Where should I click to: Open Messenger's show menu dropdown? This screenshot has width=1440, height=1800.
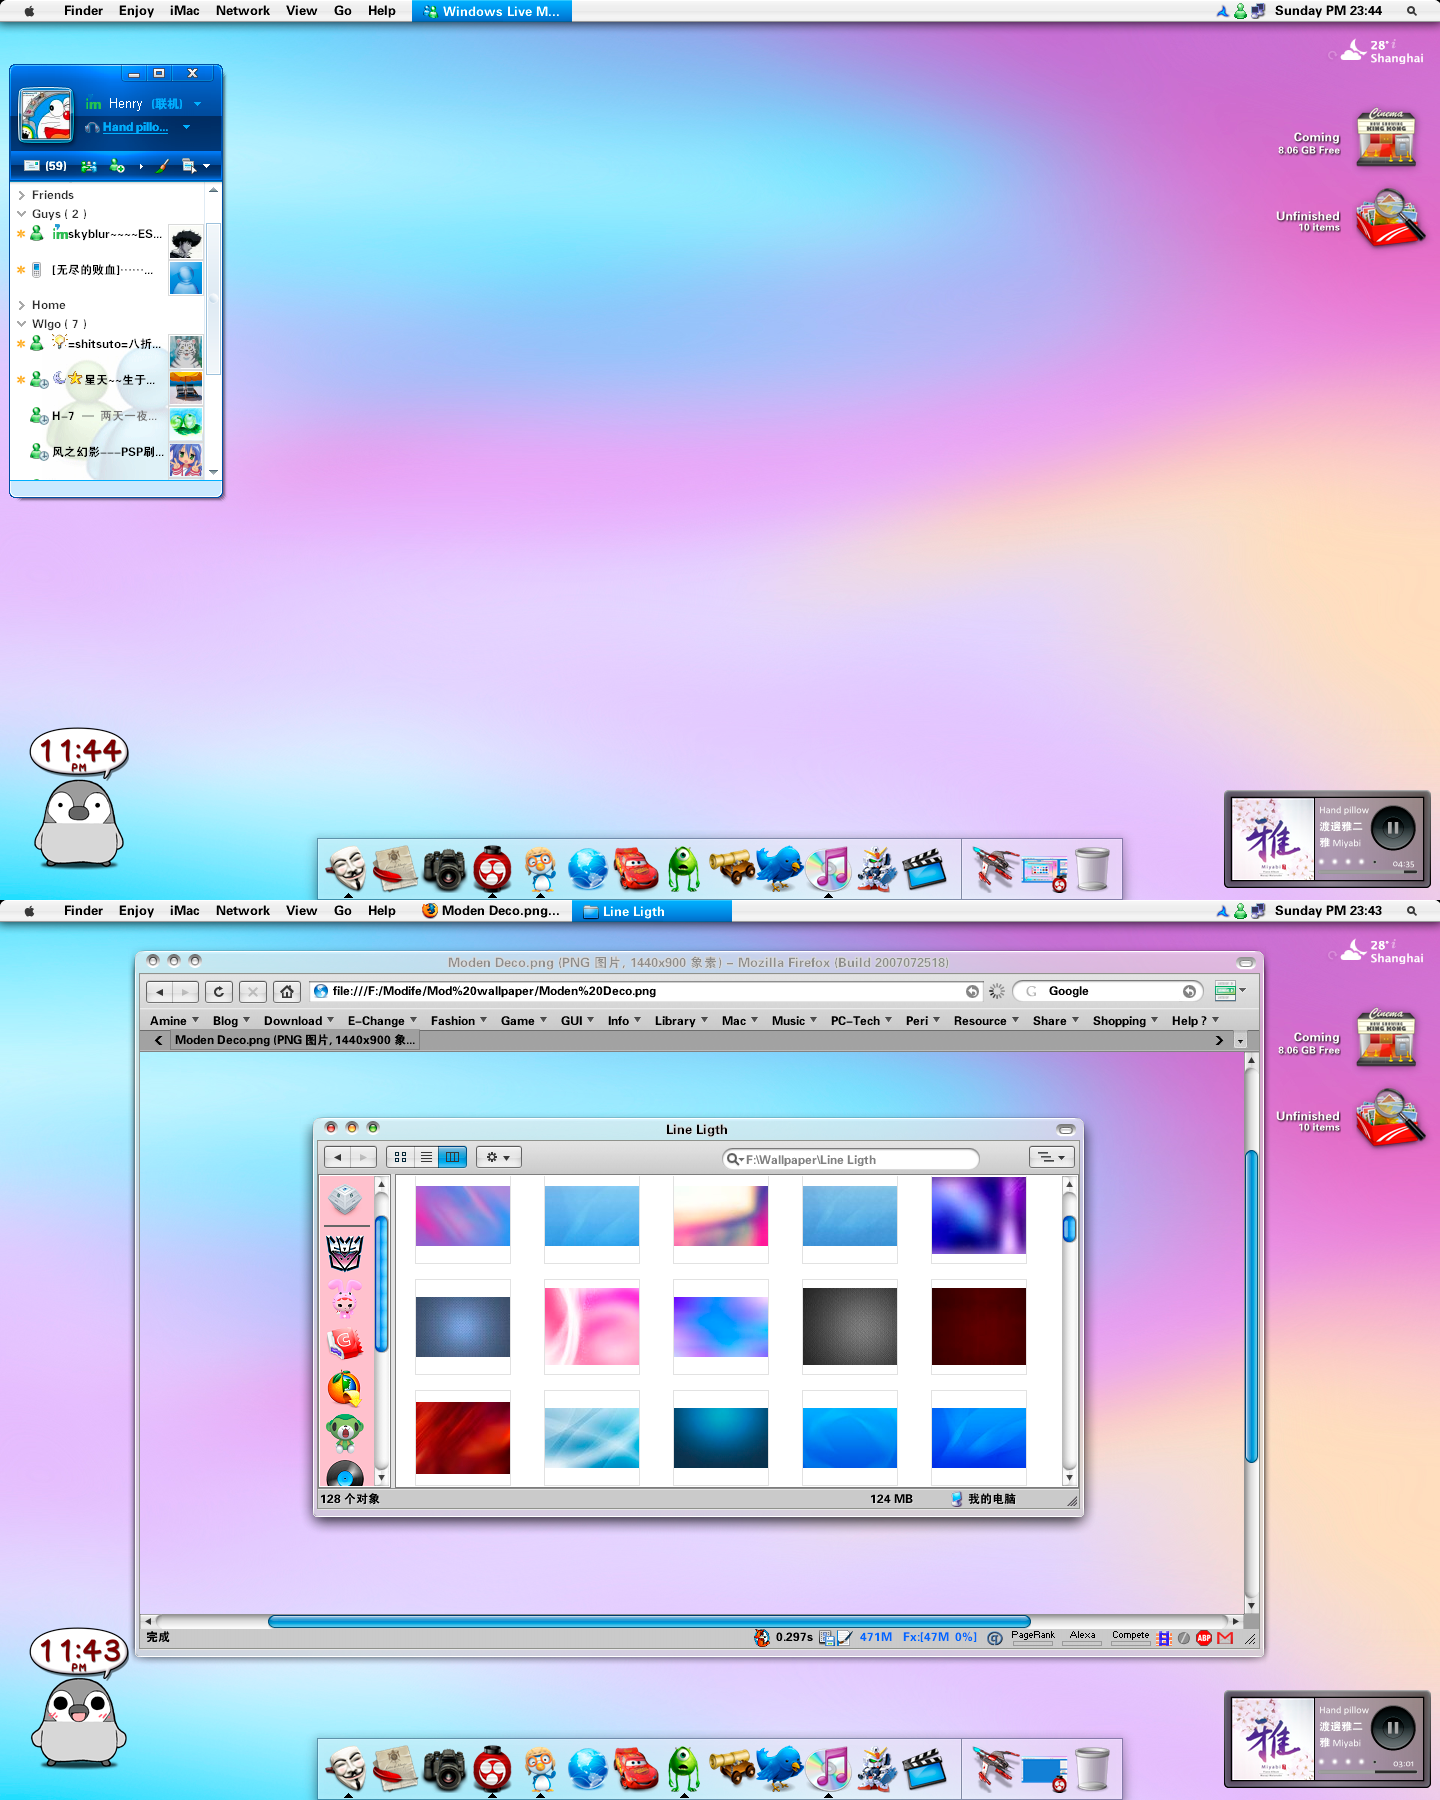tap(207, 166)
